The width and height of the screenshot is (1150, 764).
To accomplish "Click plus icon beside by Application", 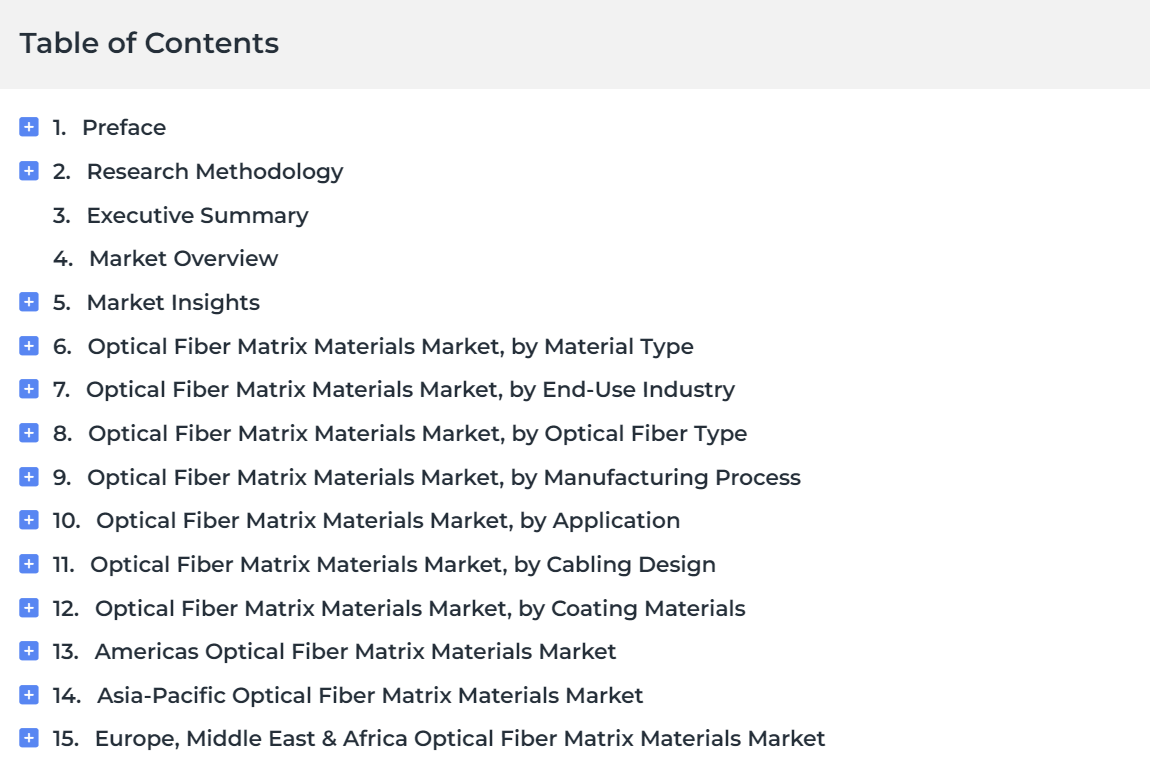I will click(29, 521).
